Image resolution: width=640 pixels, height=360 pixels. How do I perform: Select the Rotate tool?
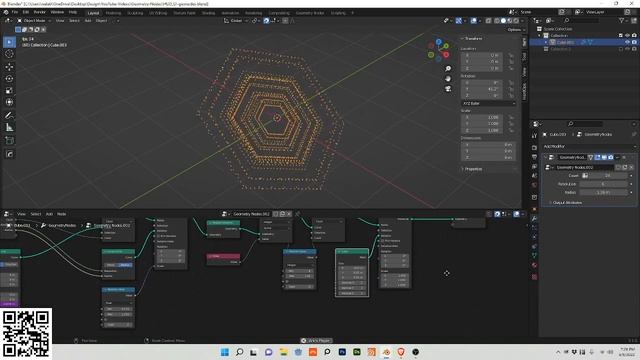[x=9, y=78]
